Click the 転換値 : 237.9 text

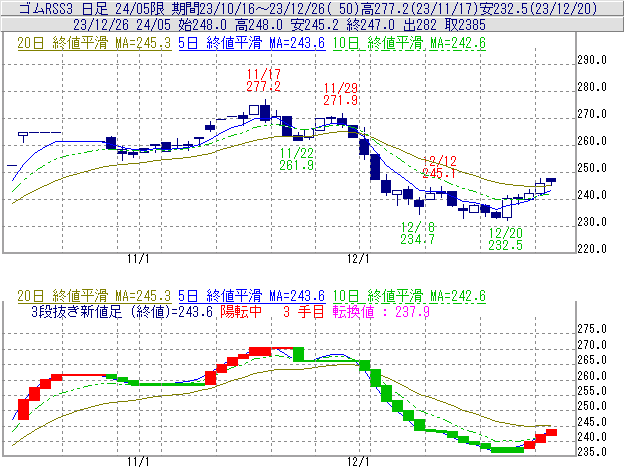coord(381,311)
